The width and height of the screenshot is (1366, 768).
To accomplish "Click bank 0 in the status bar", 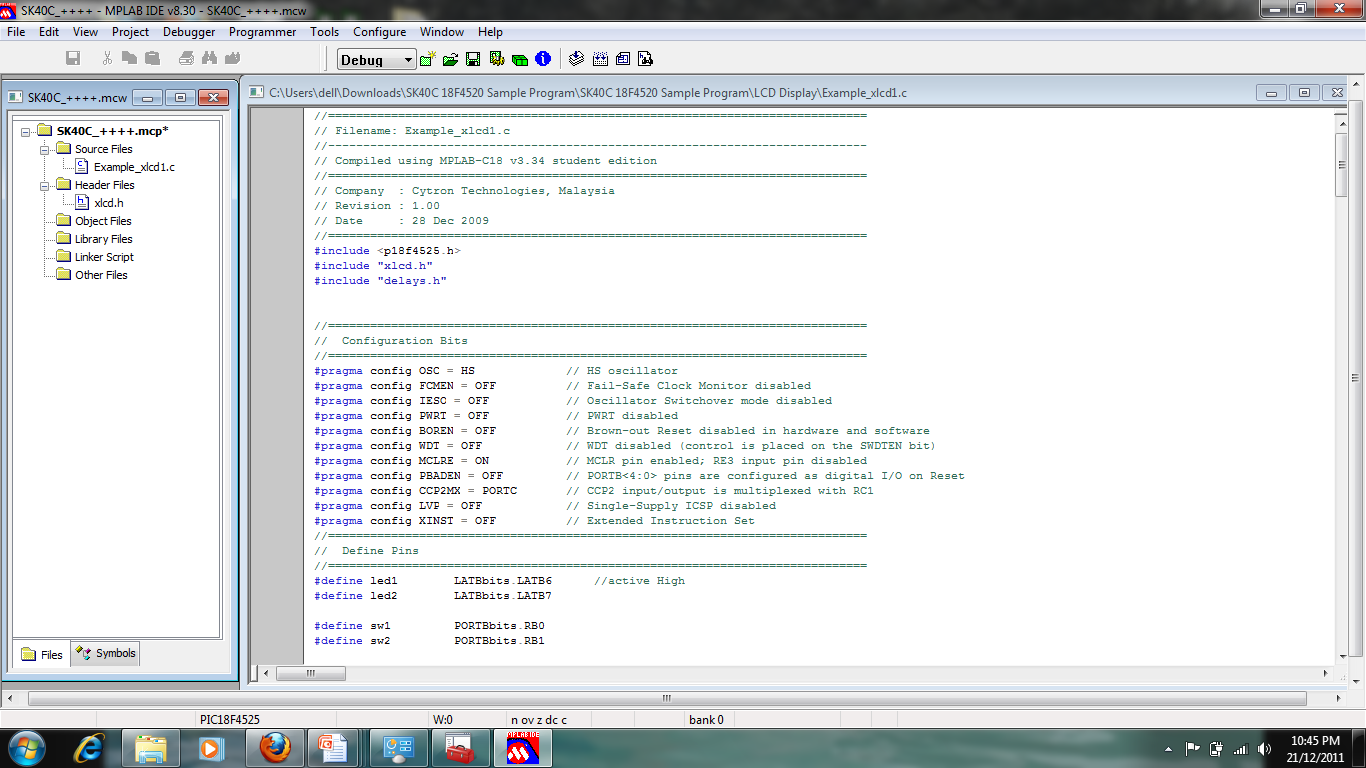I will tap(706, 719).
